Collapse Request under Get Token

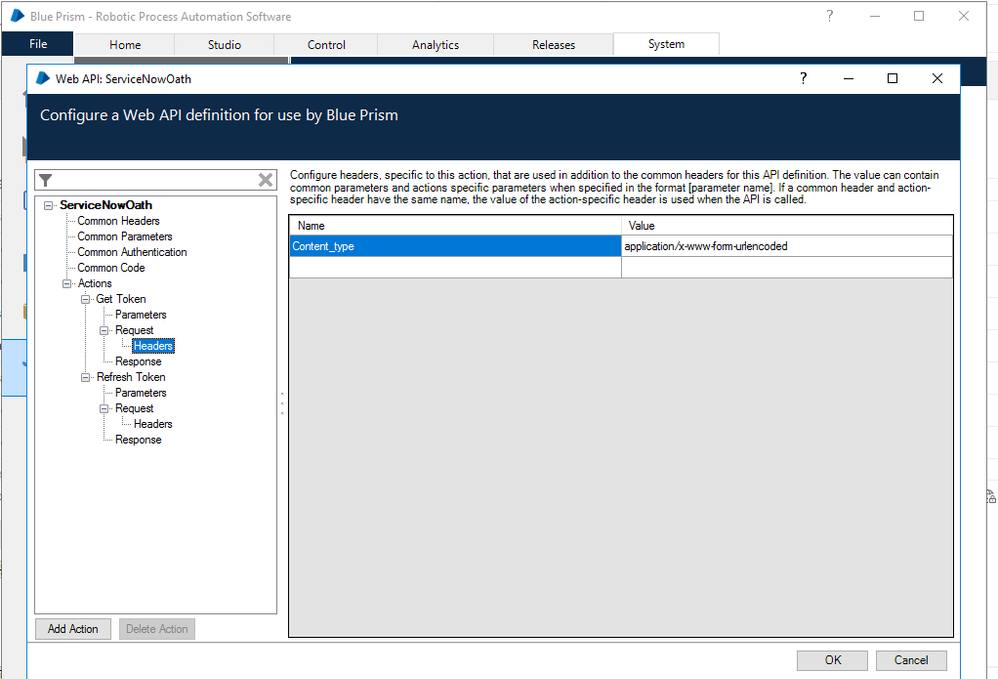pyautogui.click(x=104, y=330)
